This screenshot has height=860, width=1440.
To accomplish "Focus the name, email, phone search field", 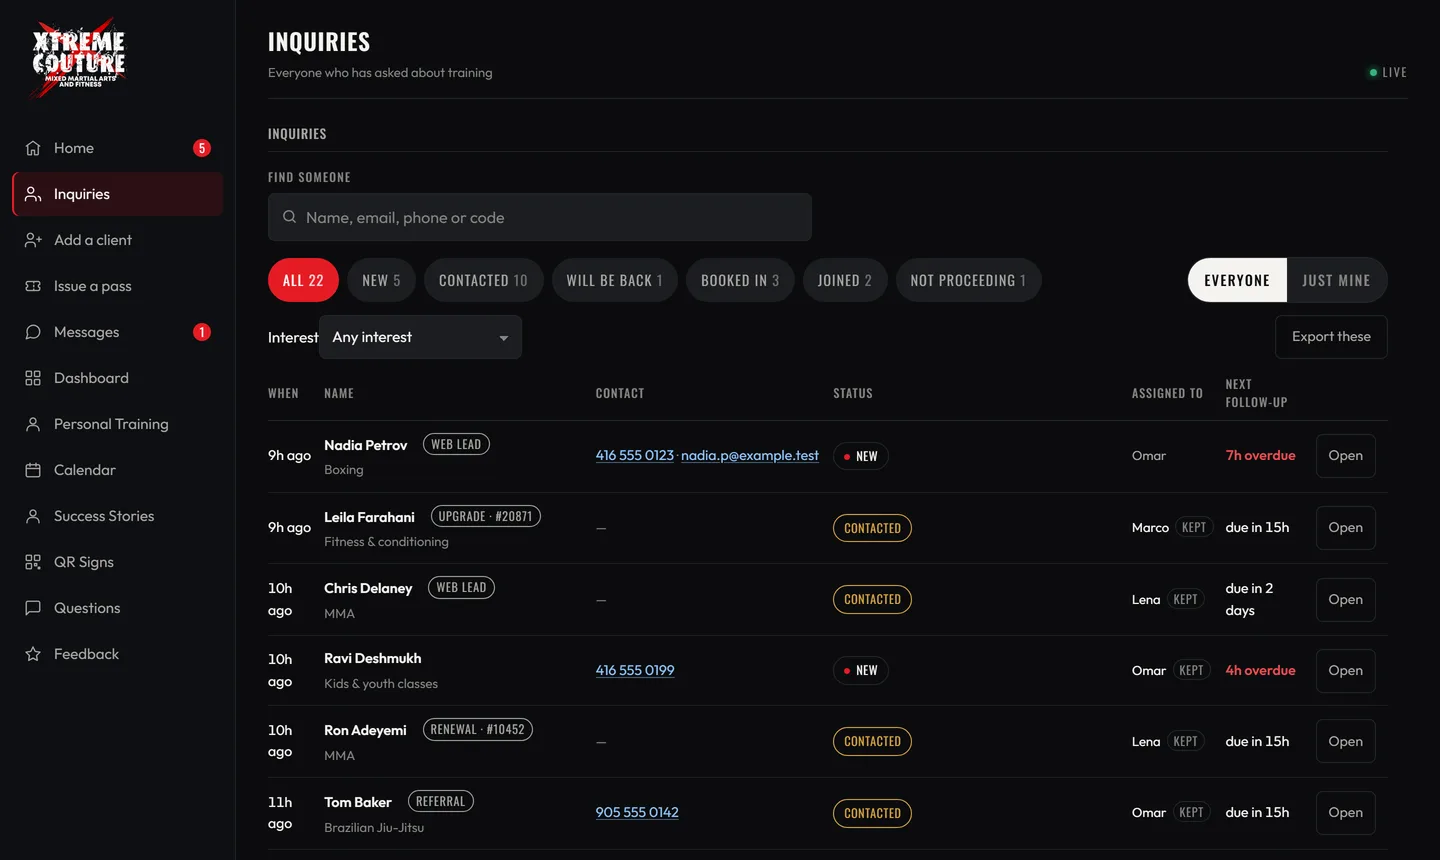I will click(x=540, y=217).
